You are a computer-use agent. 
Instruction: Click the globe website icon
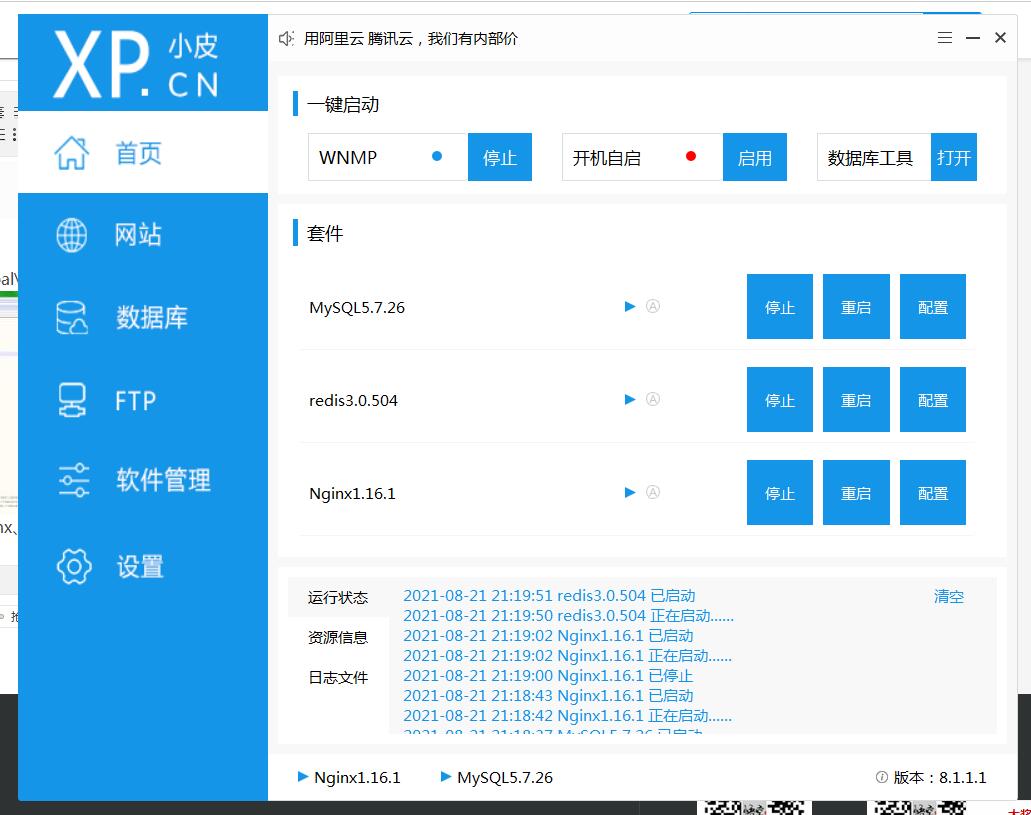click(x=72, y=235)
